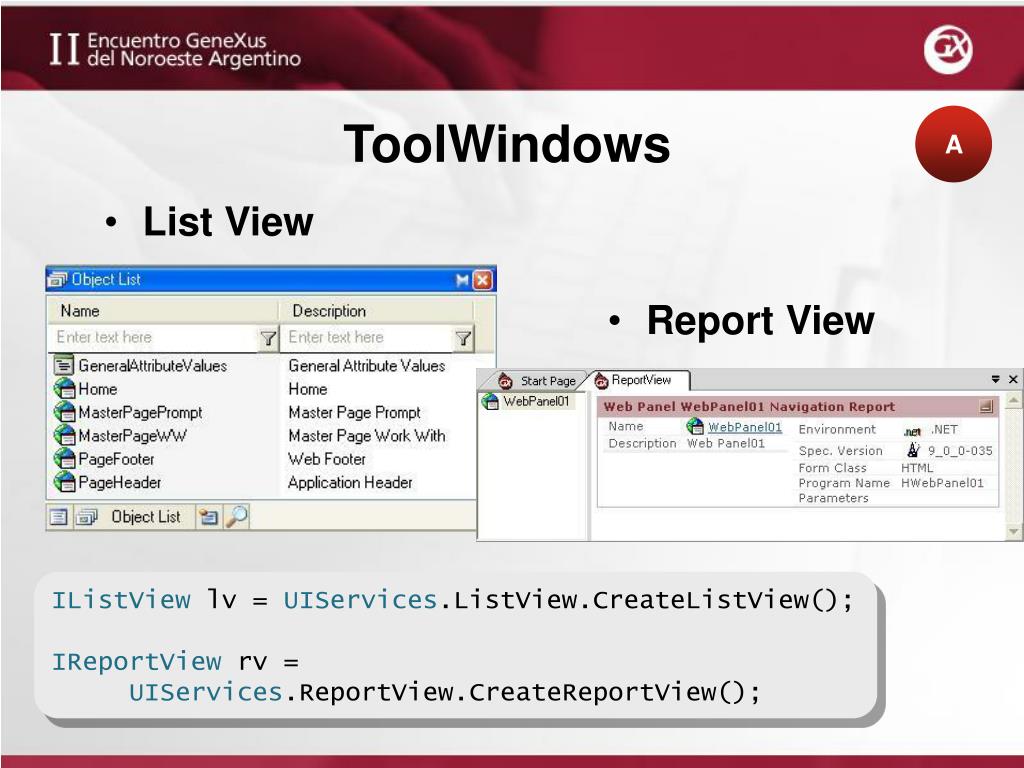Click the report scrollbar down arrow
Viewport: 1024px width, 768px height.
pyautogui.click(x=1014, y=532)
